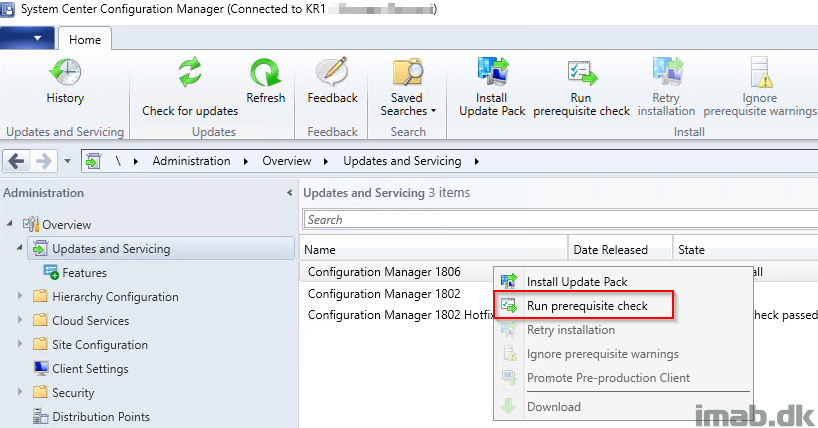Viewport: 818px width, 428px height.
Task: Expand the Hierarchy Configuration node
Action: 20,296
